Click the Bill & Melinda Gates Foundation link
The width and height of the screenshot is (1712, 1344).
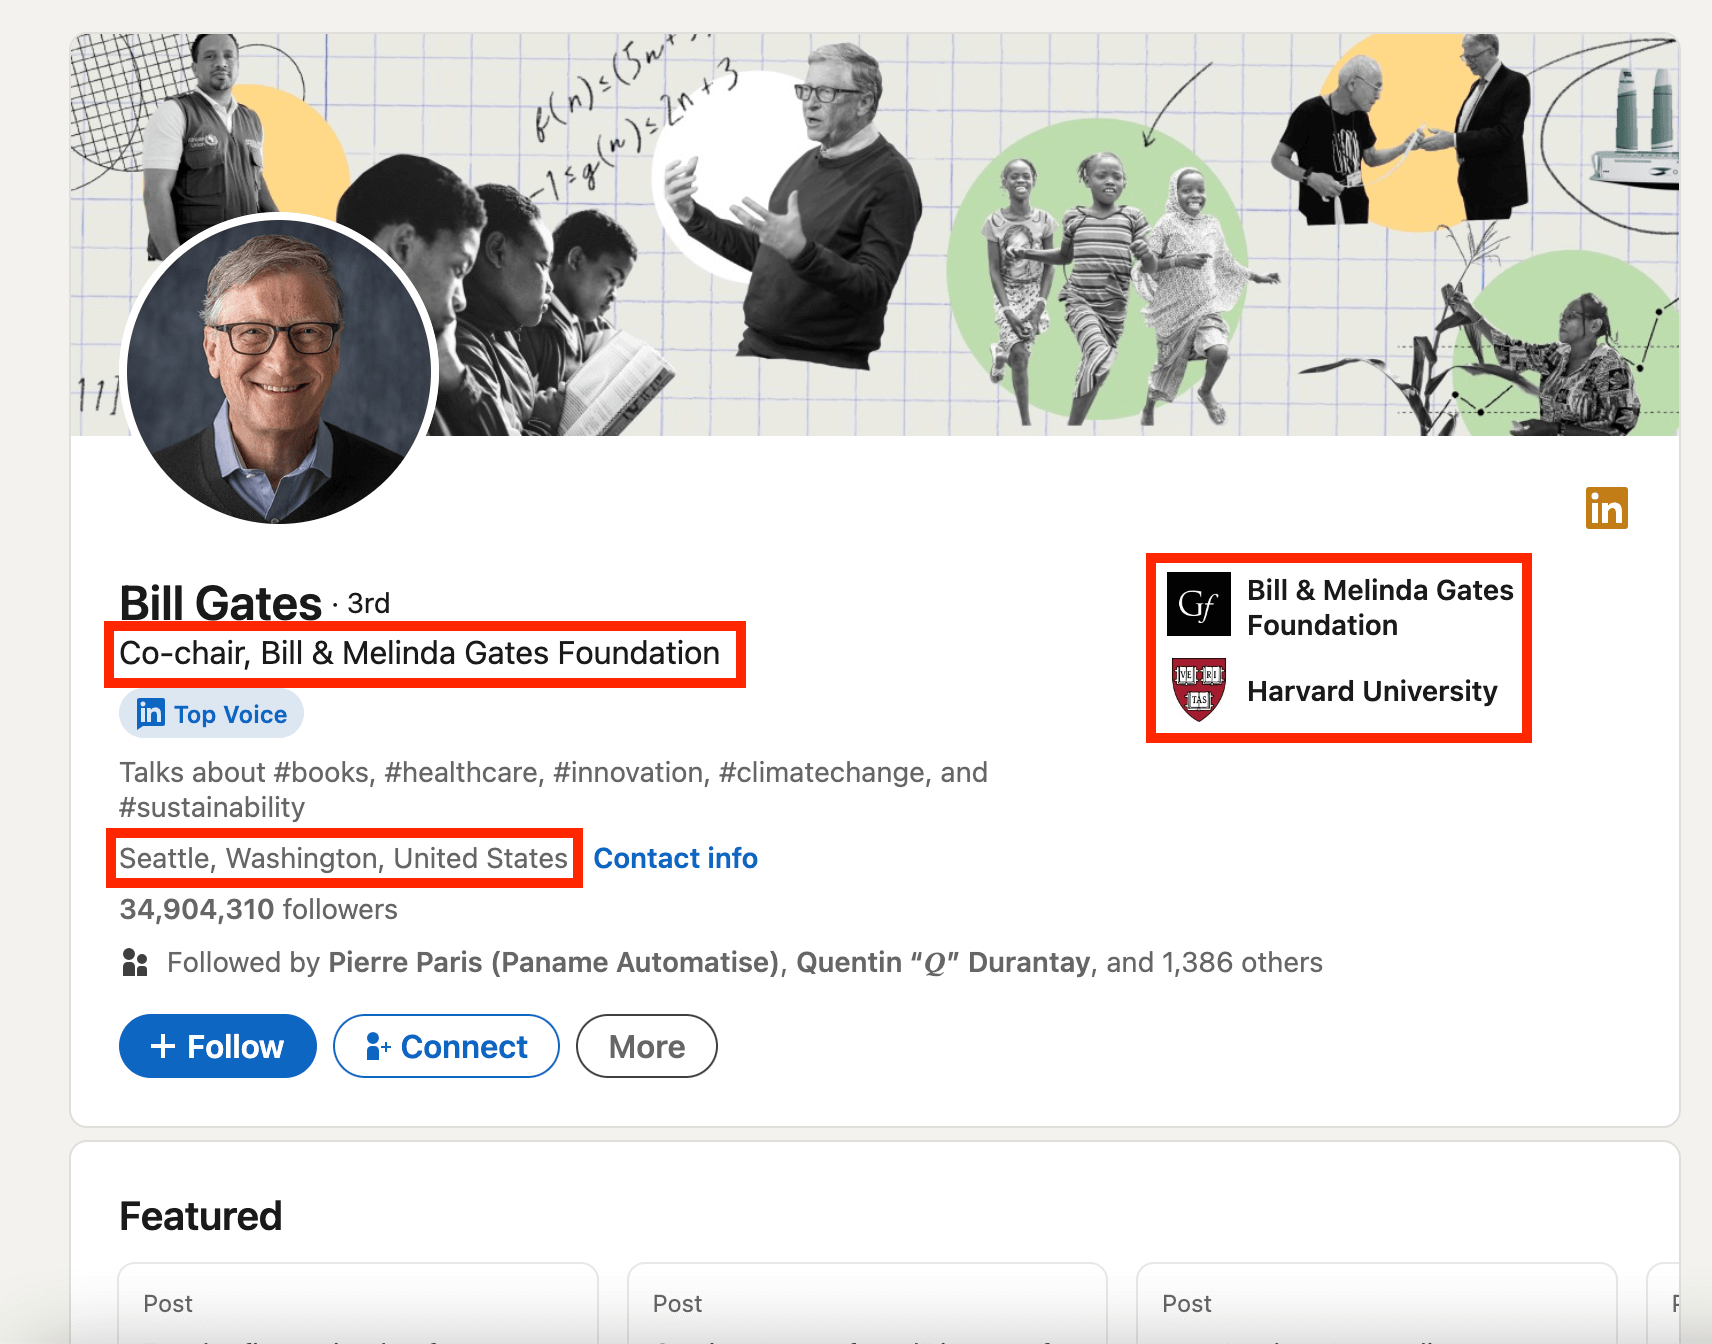[1379, 607]
